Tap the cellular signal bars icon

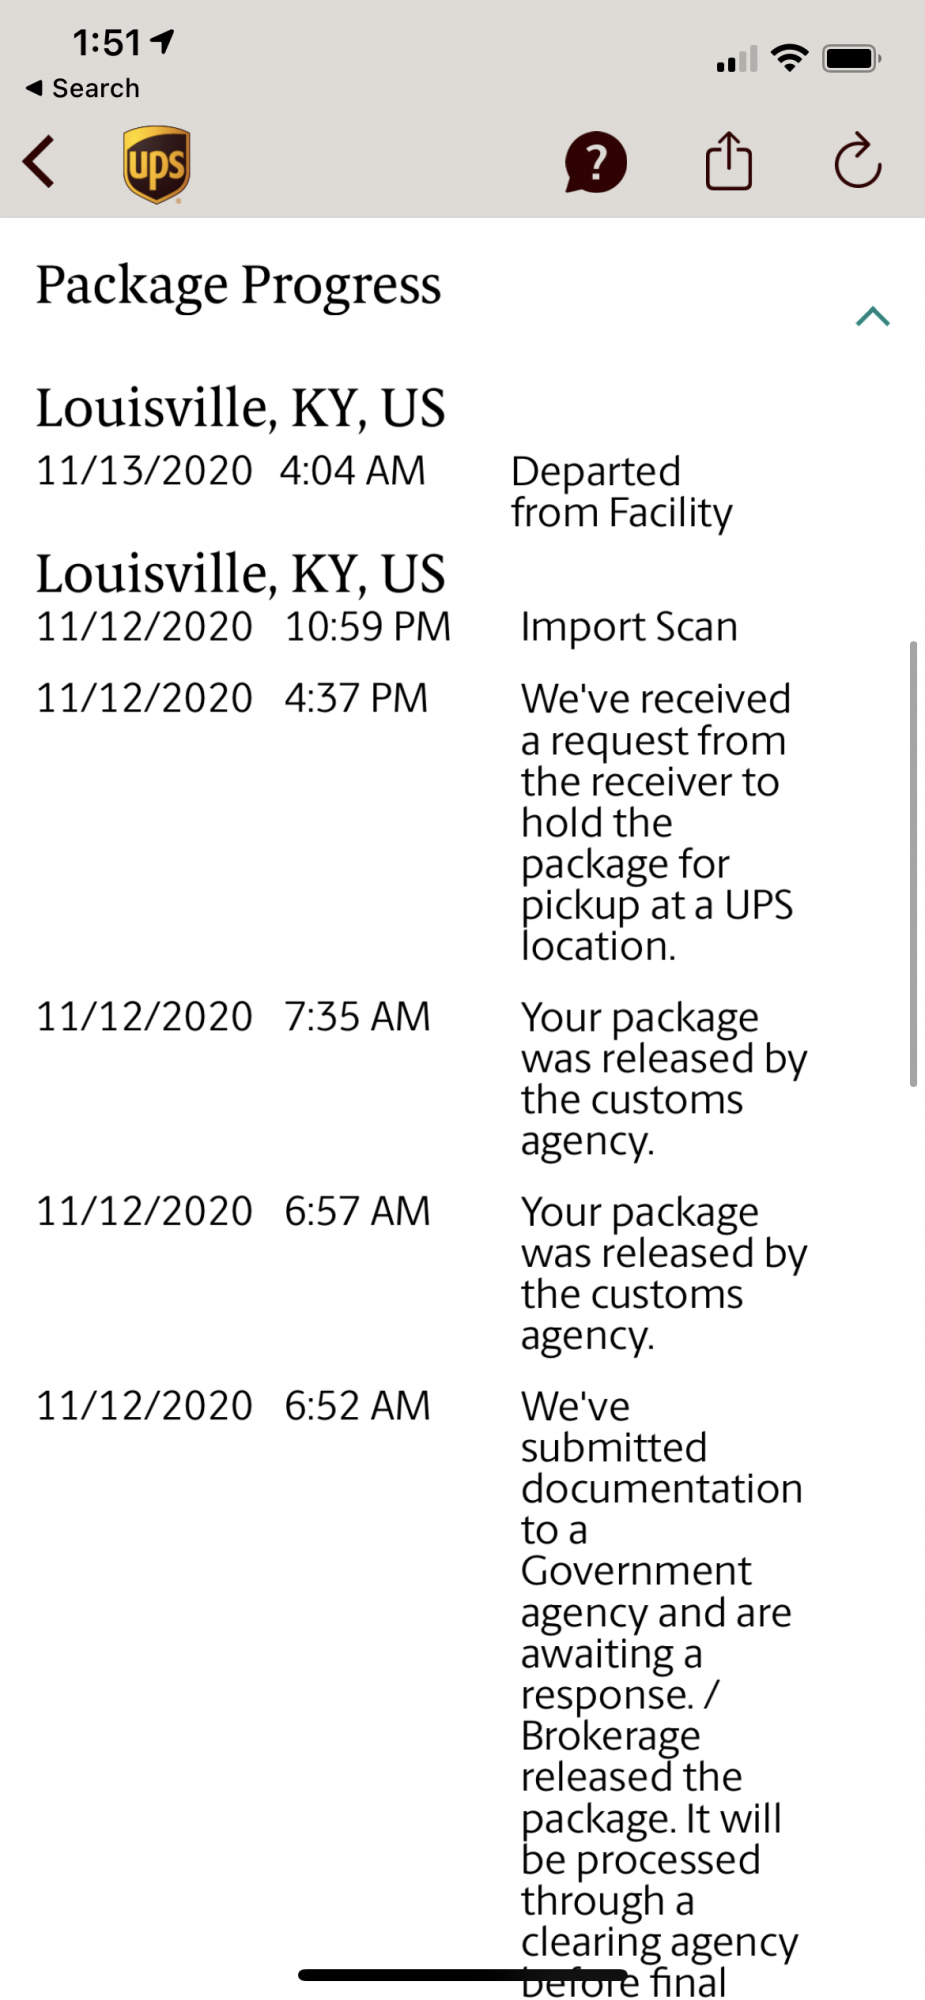(737, 60)
